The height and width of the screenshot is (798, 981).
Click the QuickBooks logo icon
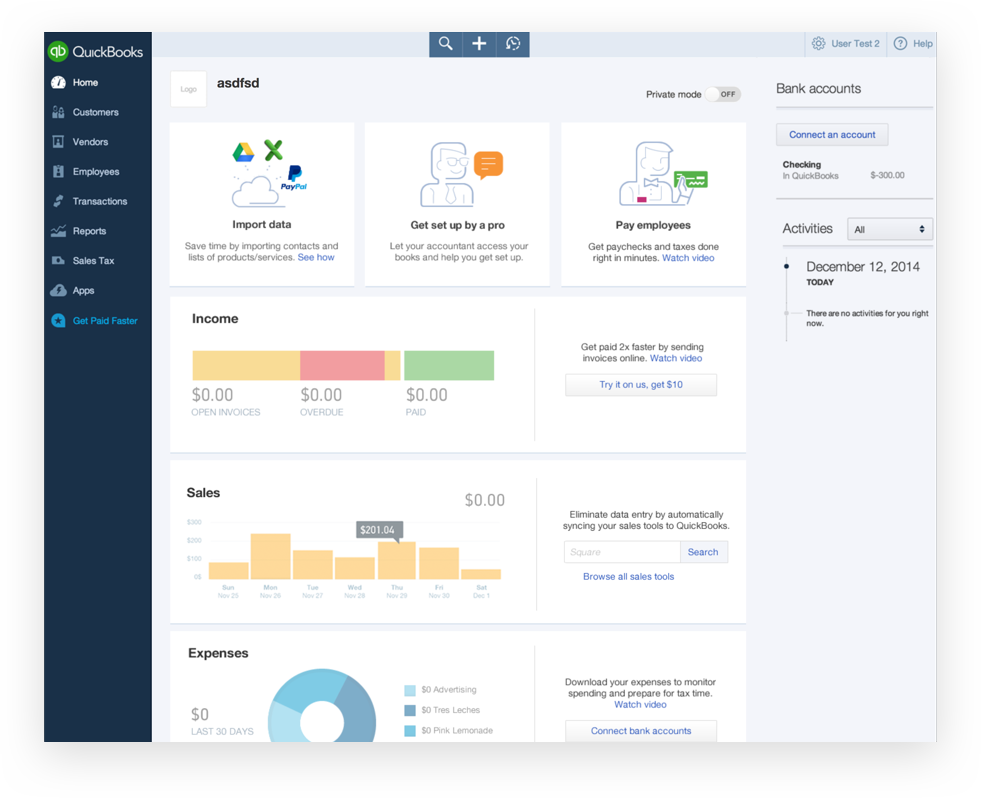point(58,51)
